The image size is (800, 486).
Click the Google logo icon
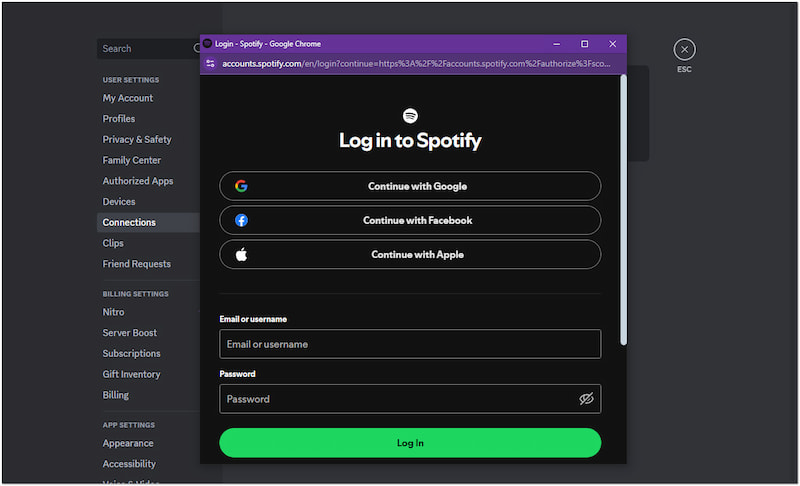coord(241,186)
